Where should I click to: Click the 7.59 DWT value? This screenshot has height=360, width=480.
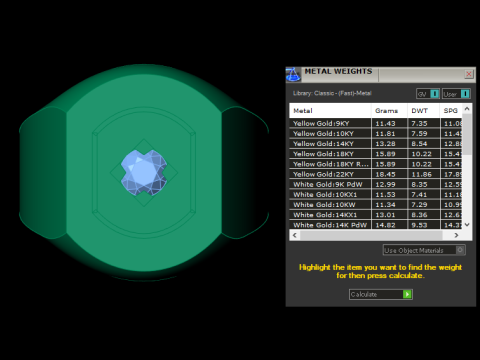coord(419,134)
